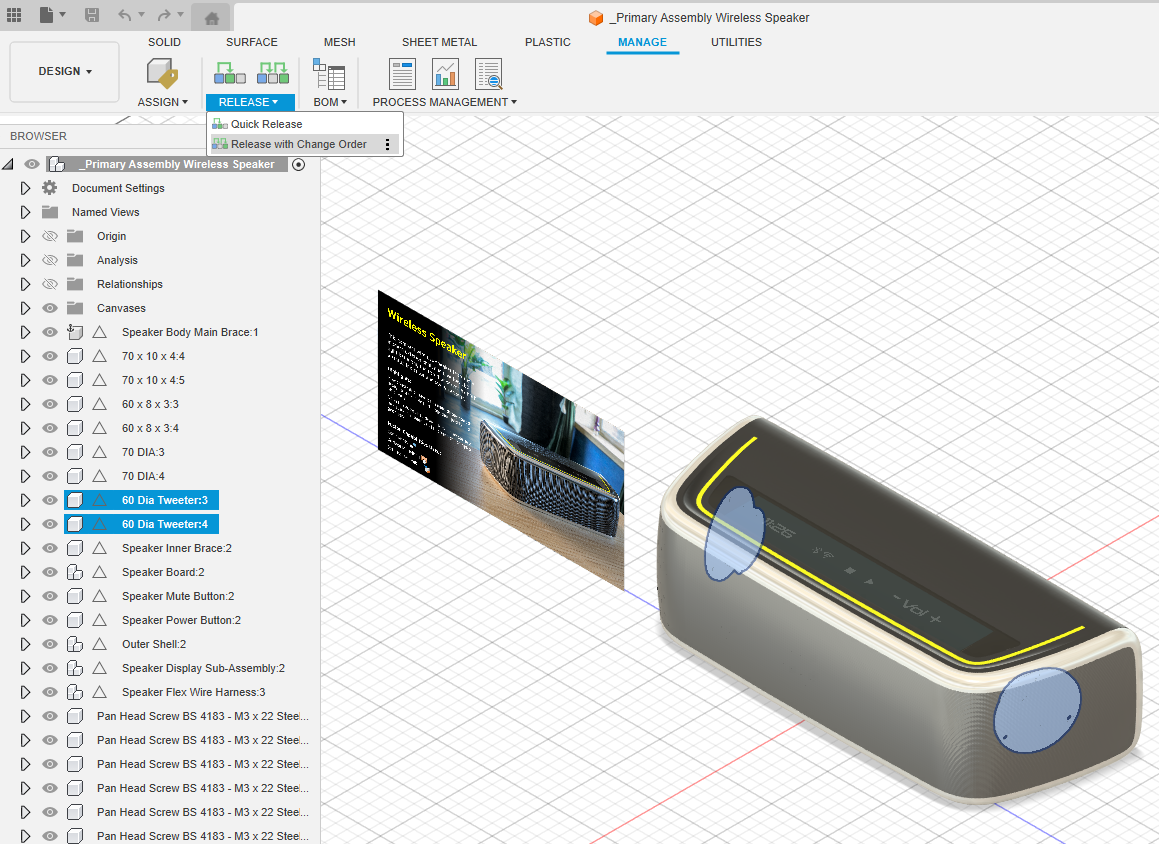Image resolution: width=1159 pixels, height=844 pixels.
Task: Click the root assembly component icon
Action: point(56,164)
